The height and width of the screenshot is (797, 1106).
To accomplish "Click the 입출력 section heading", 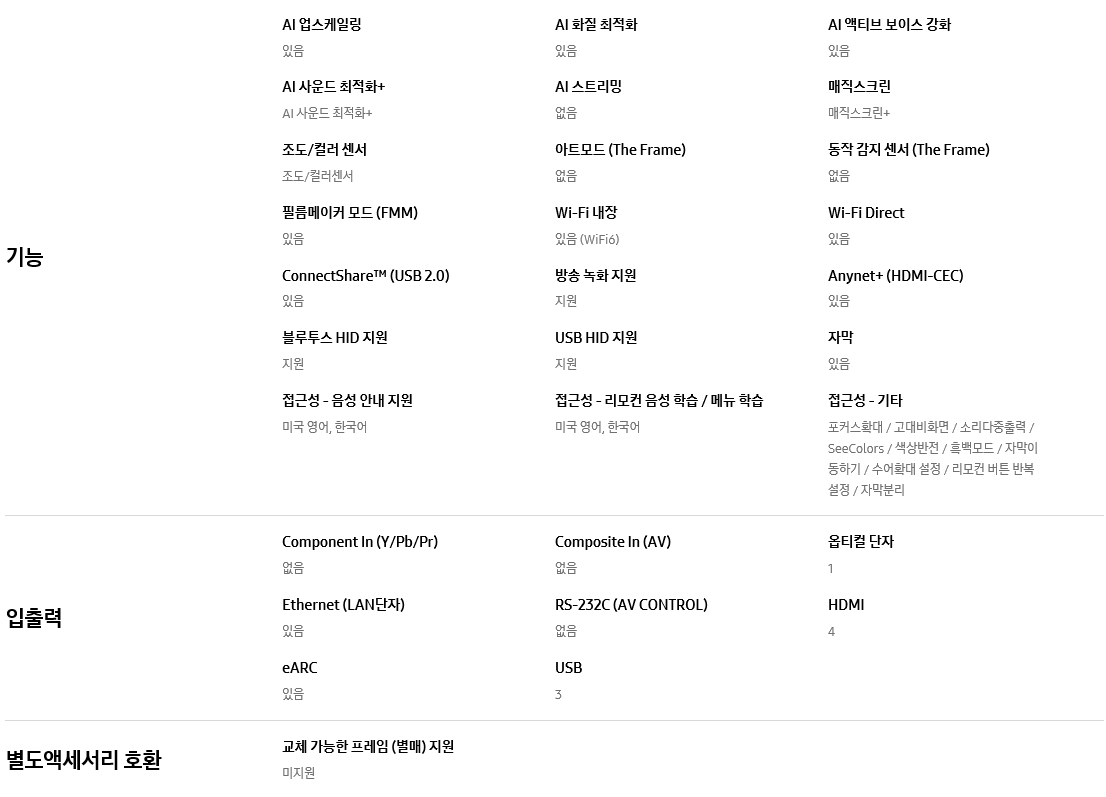I will pos(34,618).
